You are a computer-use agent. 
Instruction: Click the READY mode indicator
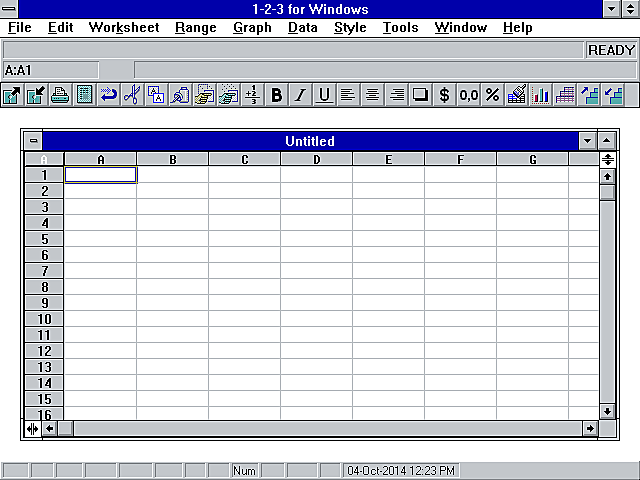point(611,50)
